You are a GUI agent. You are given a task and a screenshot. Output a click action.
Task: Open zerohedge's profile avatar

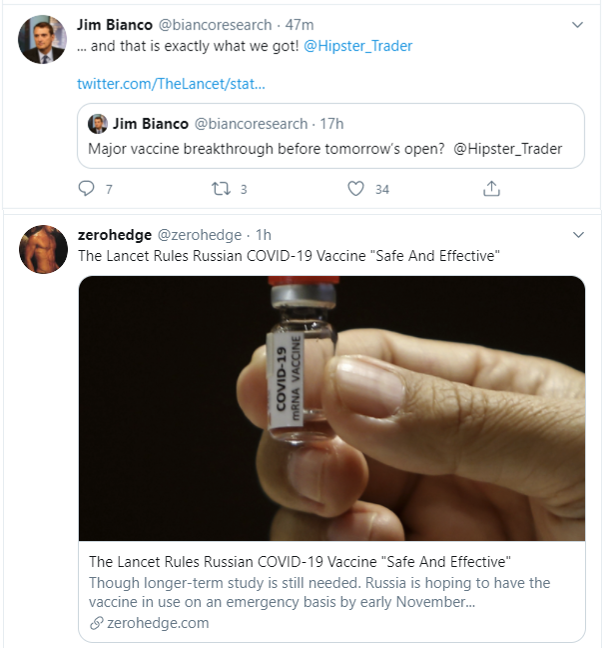(43, 250)
